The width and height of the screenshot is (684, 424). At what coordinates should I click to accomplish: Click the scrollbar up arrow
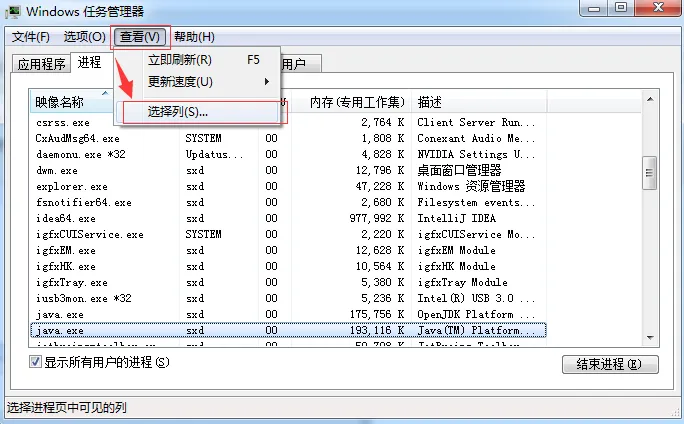click(648, 101)
